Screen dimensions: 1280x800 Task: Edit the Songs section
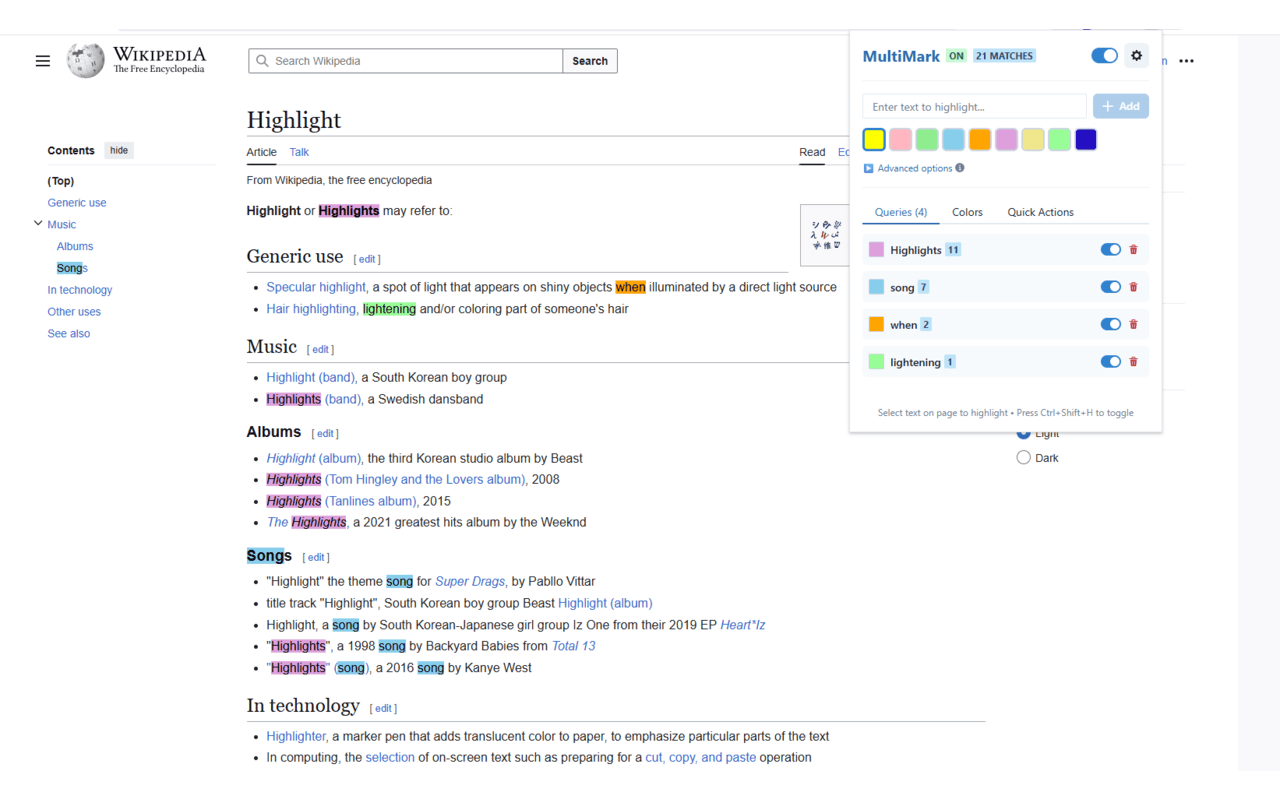pyautogui.click(x=316, y=557)
